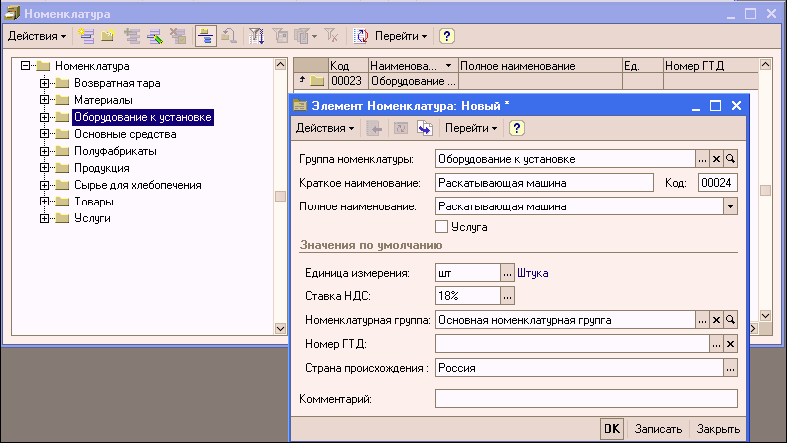Screen dimensions: 787x443
Task: Open the Действия menu in the list window
Action: tap(37, 36)
